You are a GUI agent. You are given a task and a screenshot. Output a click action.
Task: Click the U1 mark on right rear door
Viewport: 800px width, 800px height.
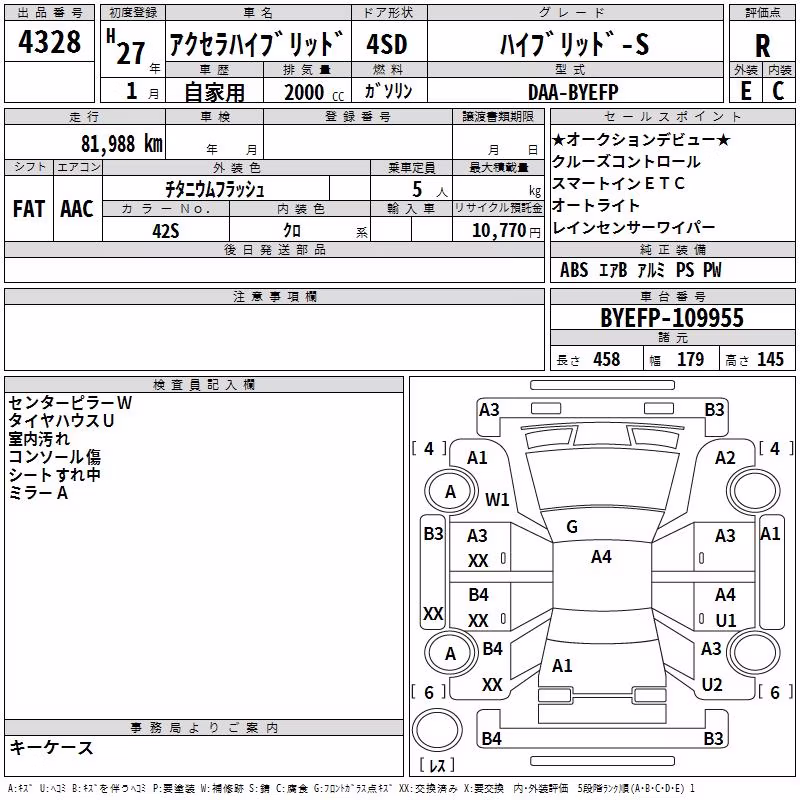pyautogui.click(x=726, y=620)
